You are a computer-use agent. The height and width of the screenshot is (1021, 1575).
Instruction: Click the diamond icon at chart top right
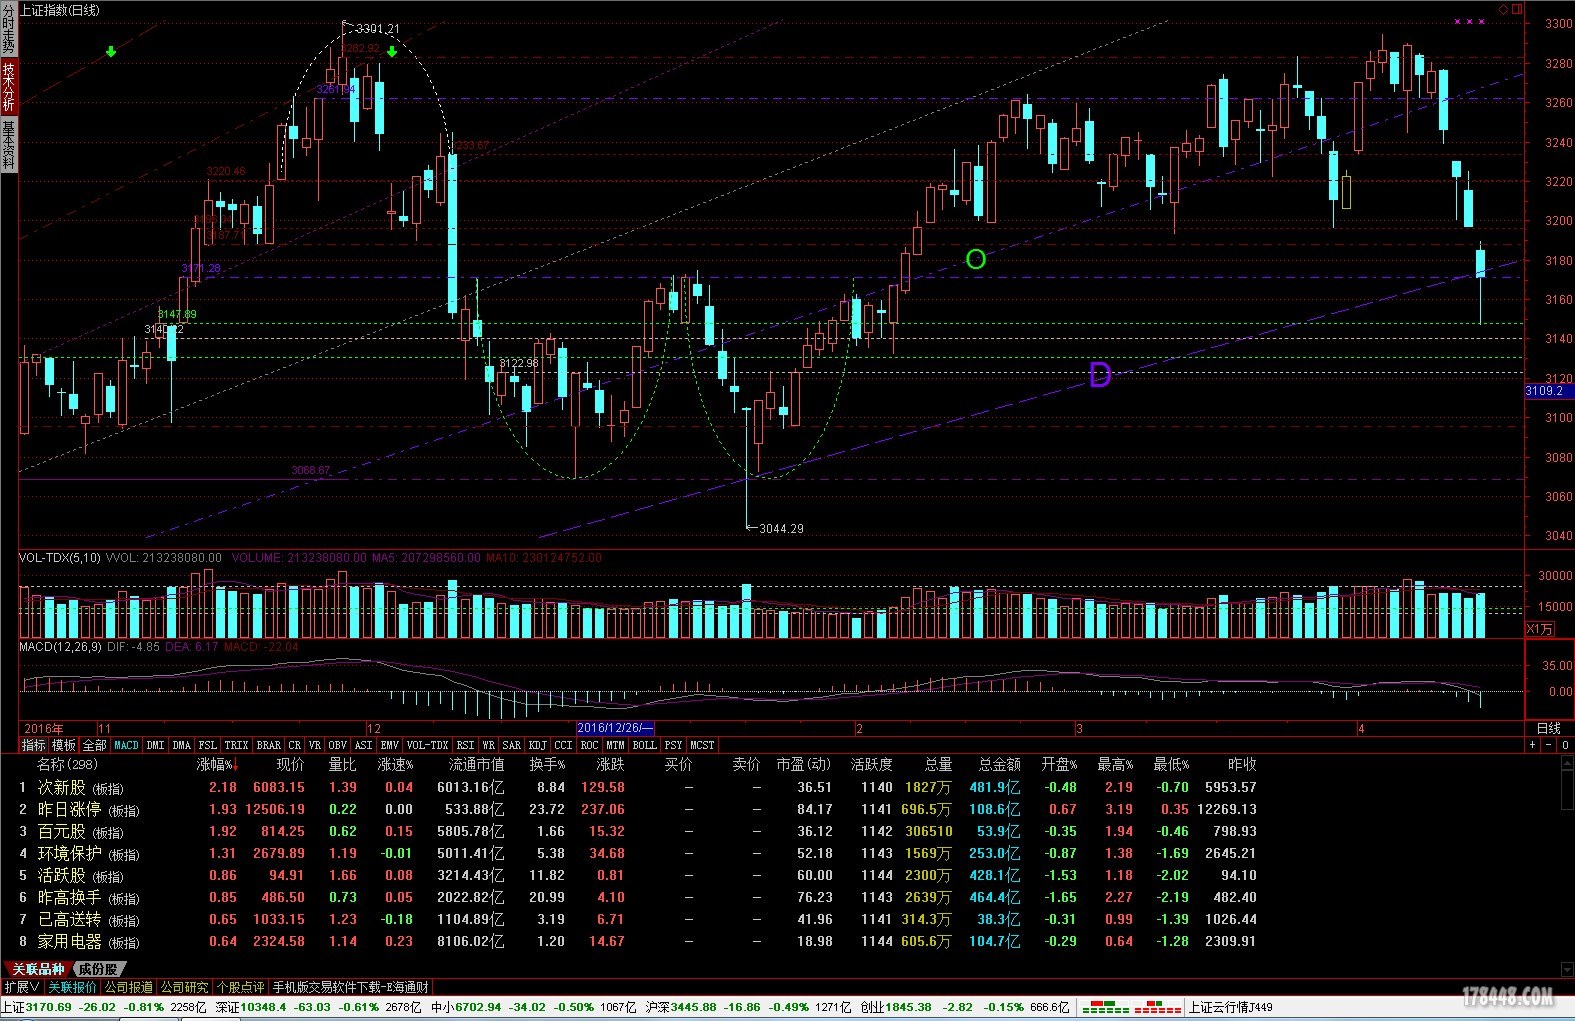click(1503, 10)
